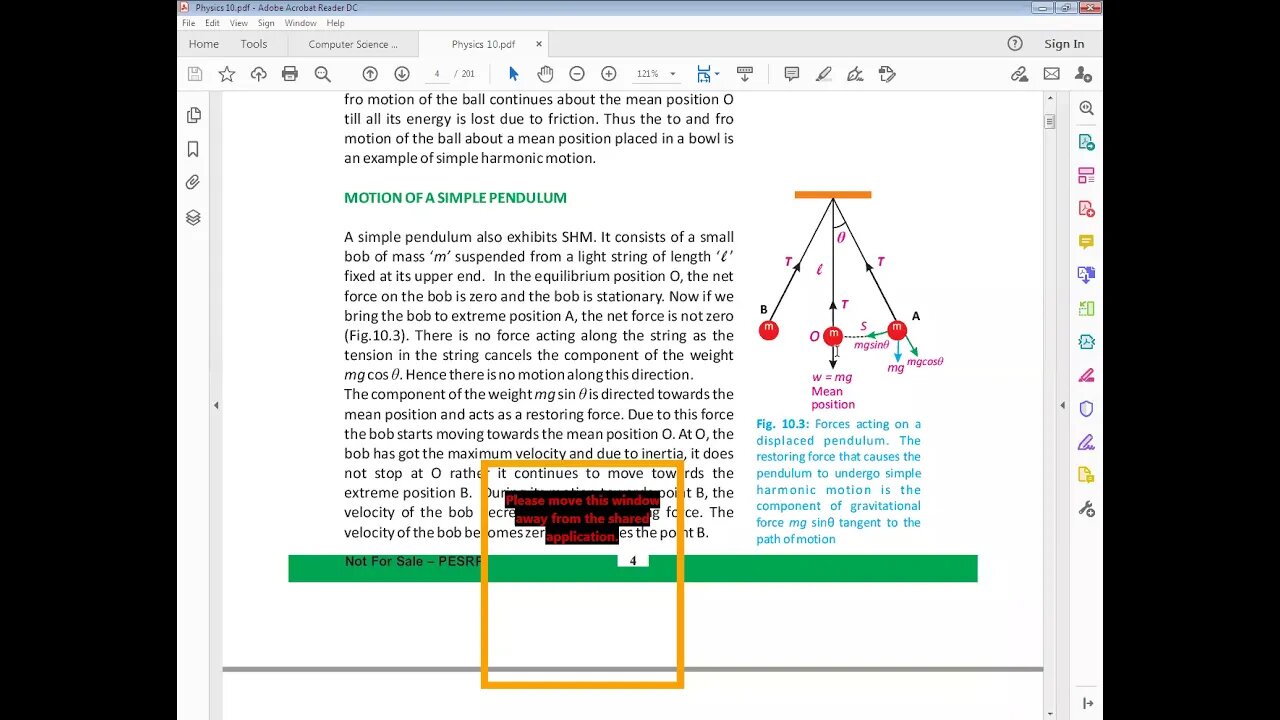The width and height of the screenshot is (1280, 720).
Task: Open the Compress PDF tool in the right pane
Action: coord(1086,309)
